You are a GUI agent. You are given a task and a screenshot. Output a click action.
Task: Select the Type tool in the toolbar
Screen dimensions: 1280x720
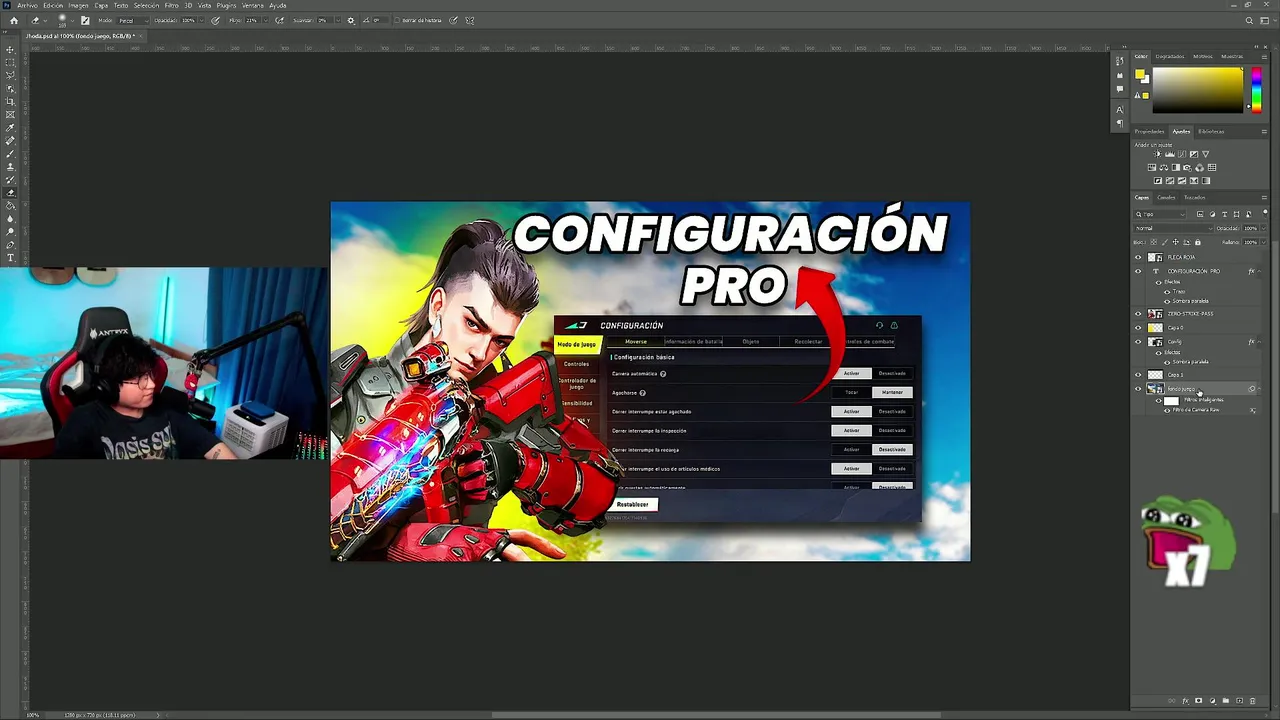coord(10,257)
